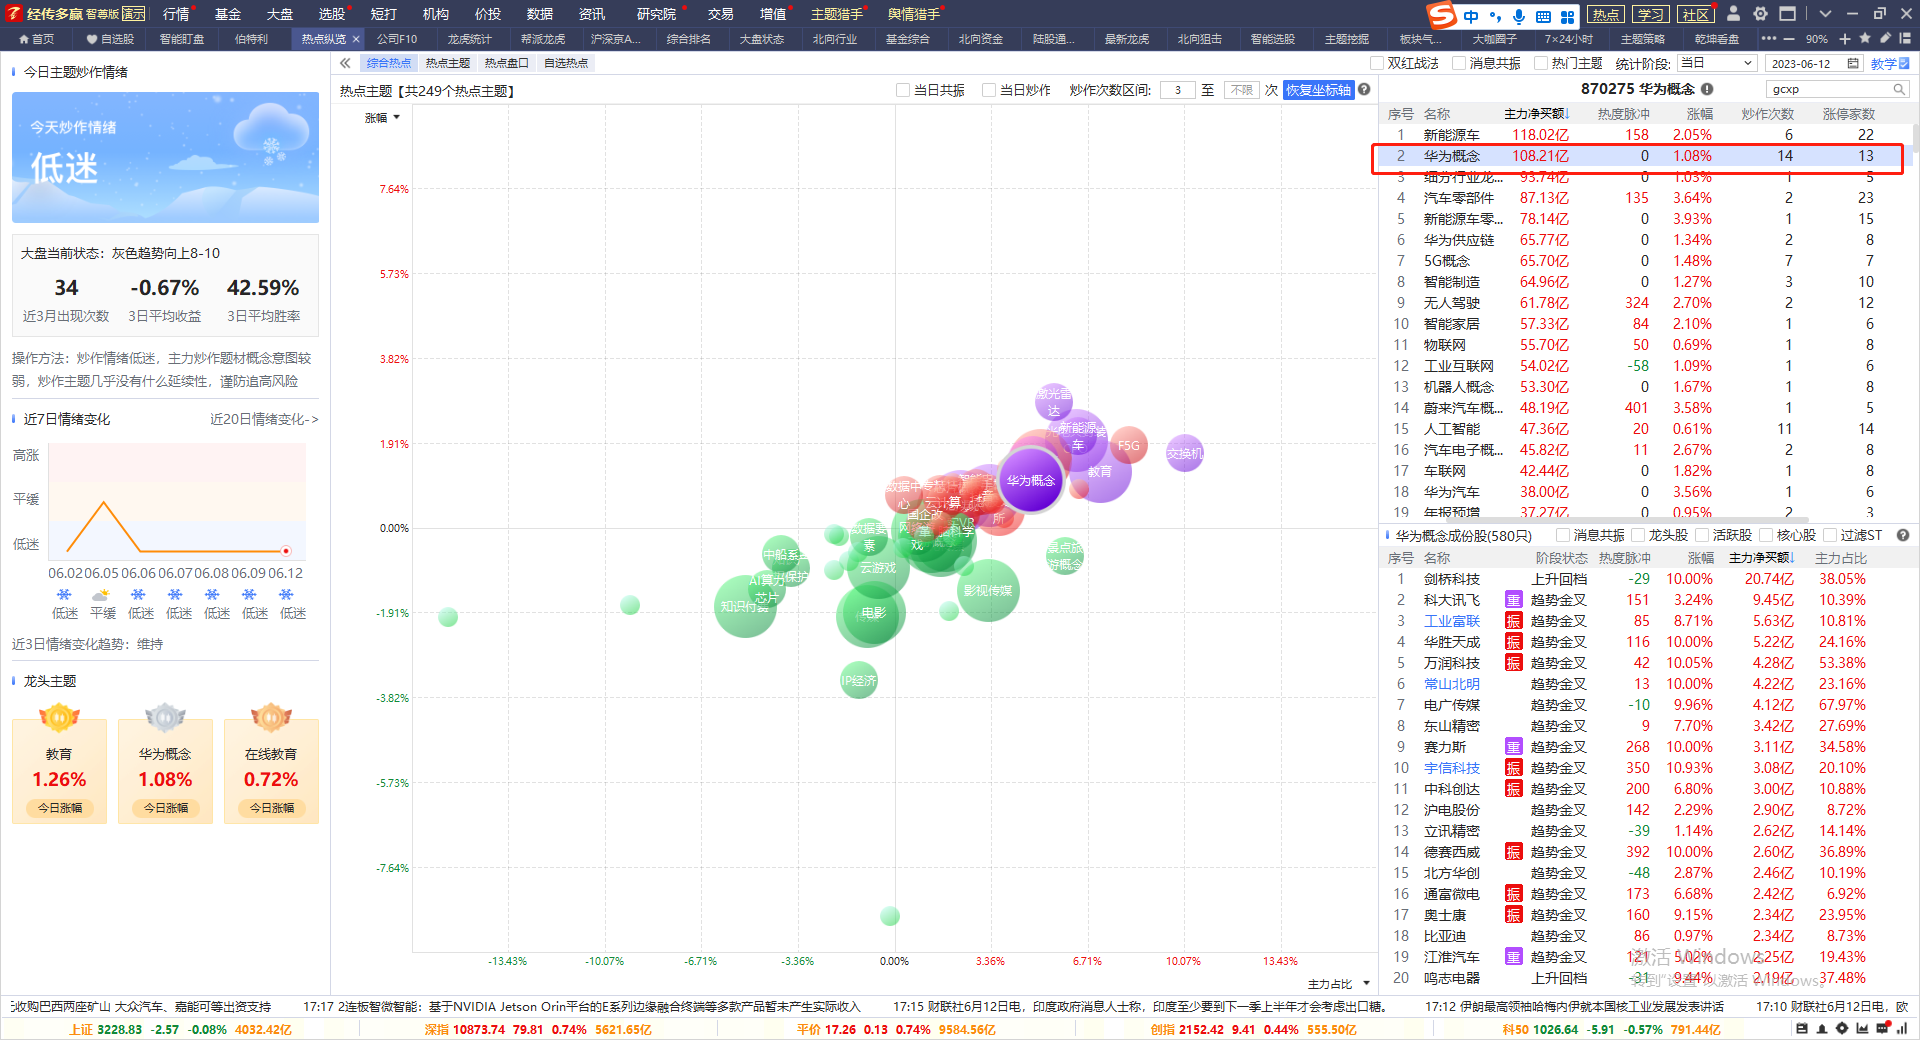This screenshot has width=1920, height=1040.
Task: Click the edit pencil icon in tab bar
Action: (x=1885, y=38)
